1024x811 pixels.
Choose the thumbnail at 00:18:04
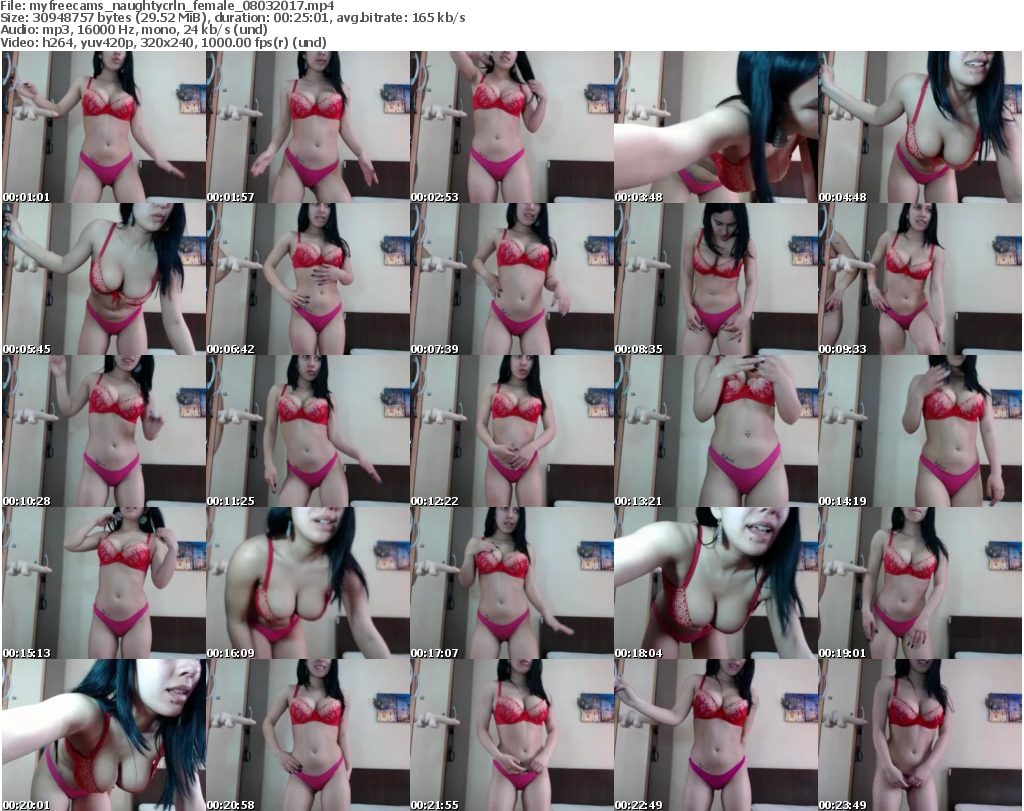coord(716,583)
